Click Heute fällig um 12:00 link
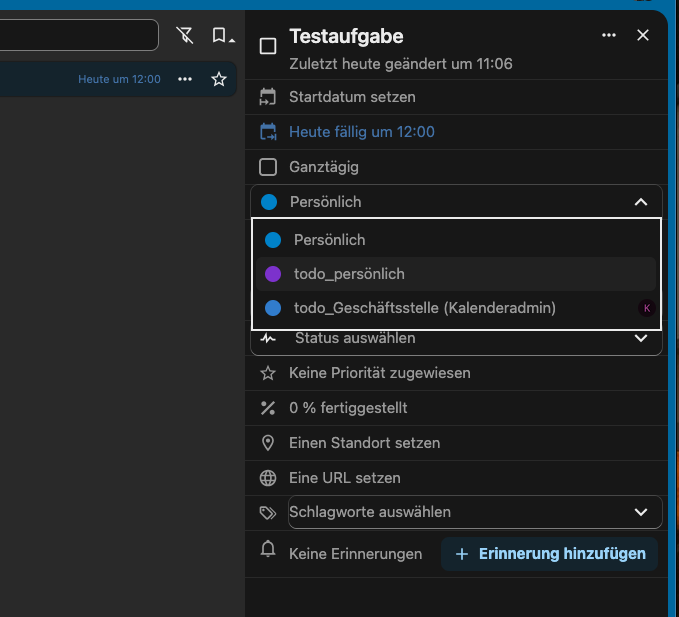The width and height of the screenshot is (679, 617). [x=361, y=132]
